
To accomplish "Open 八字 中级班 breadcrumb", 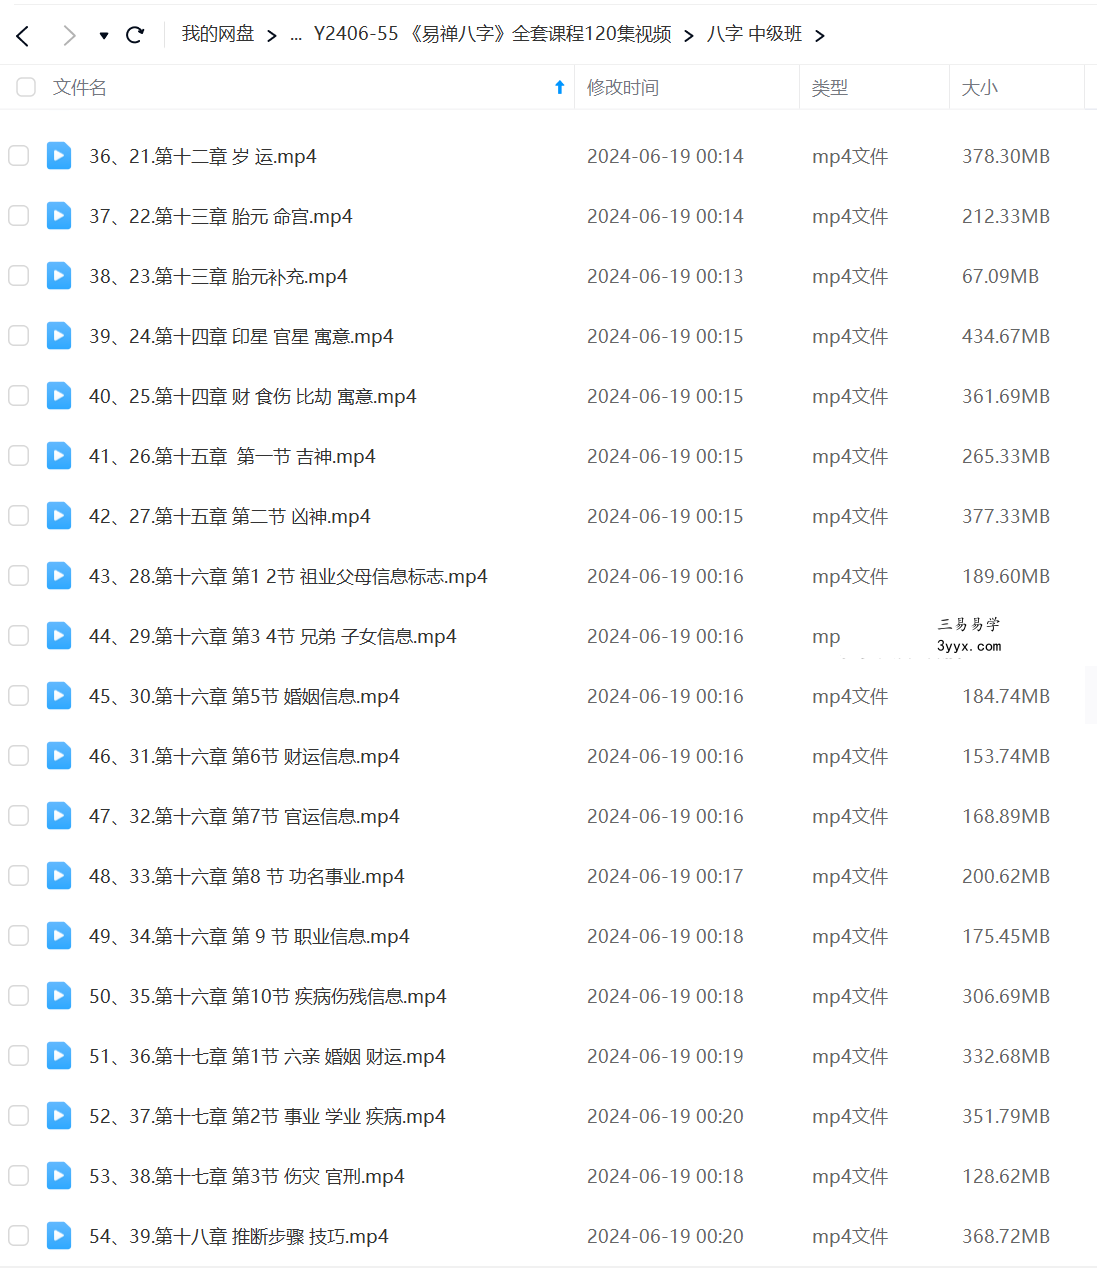I will (x=754, y=34).
